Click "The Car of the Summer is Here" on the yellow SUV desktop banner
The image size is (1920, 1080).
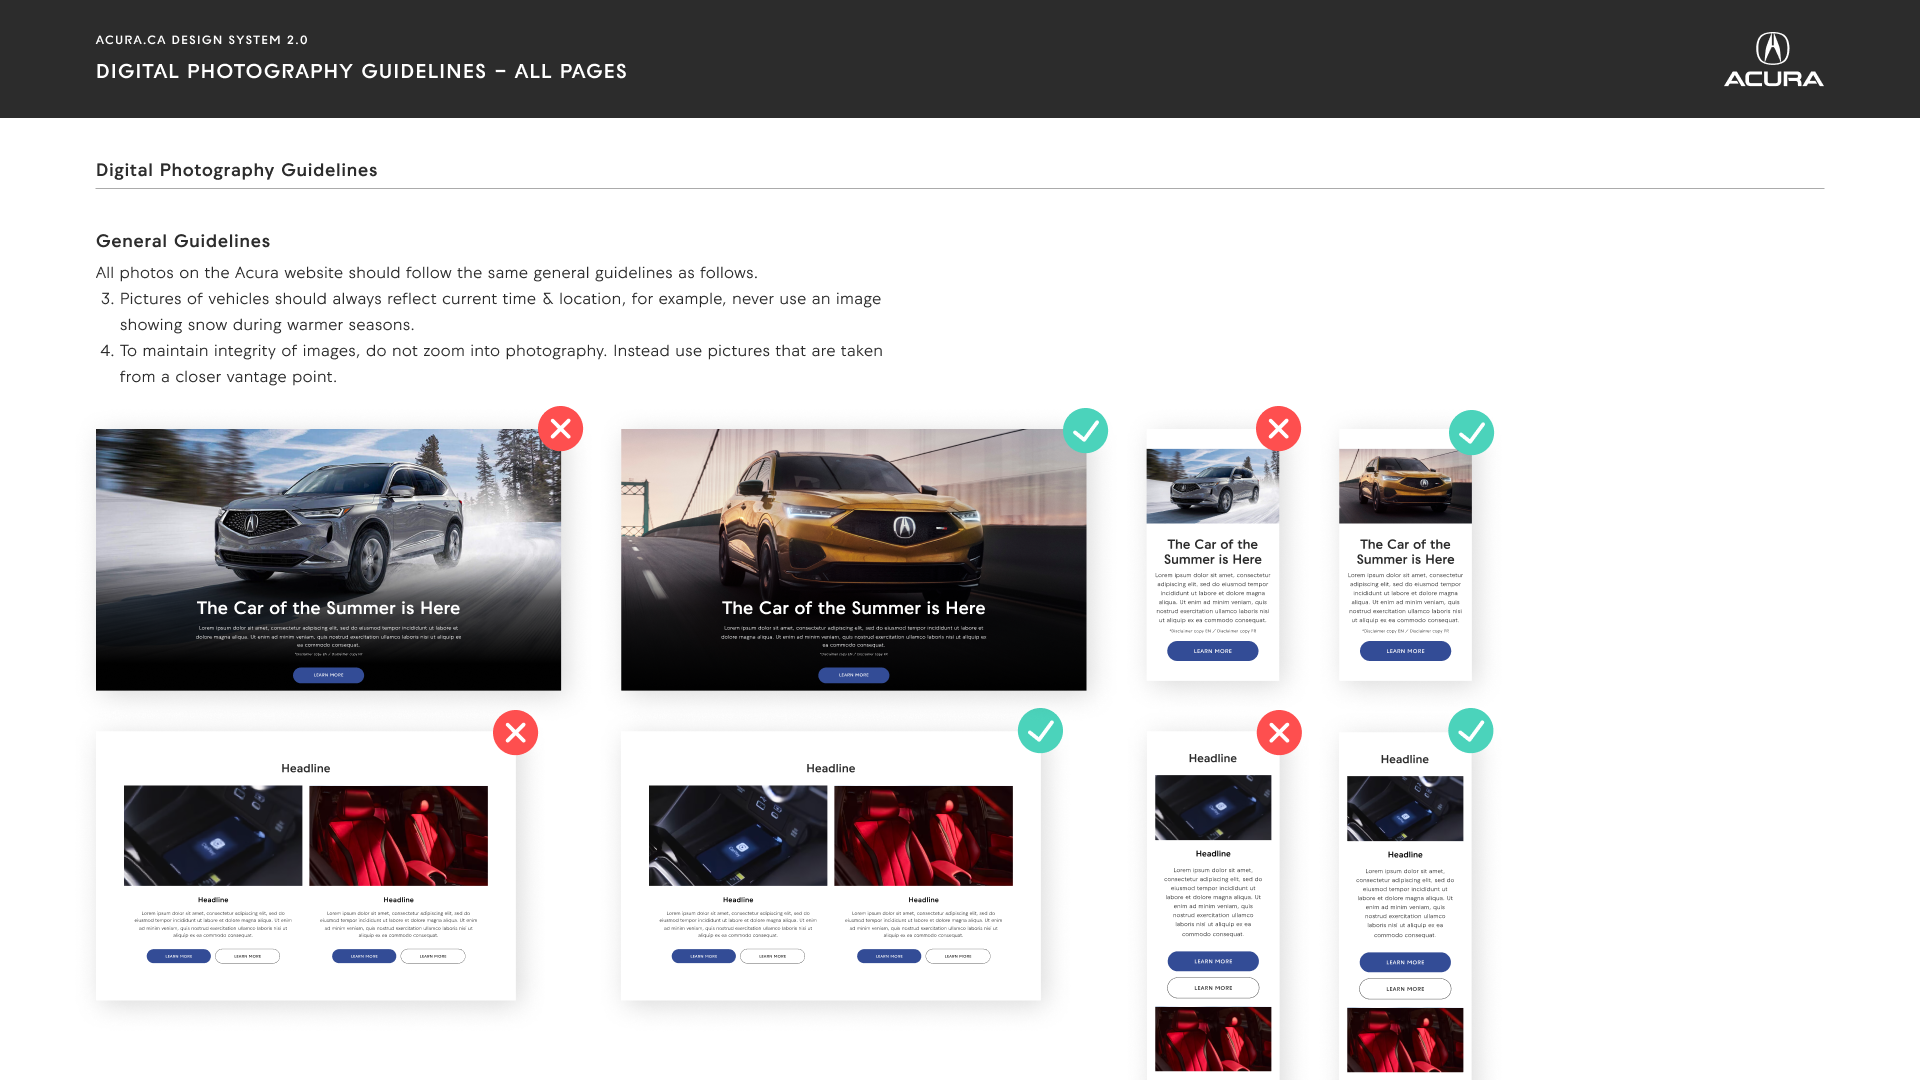point(853,608)
